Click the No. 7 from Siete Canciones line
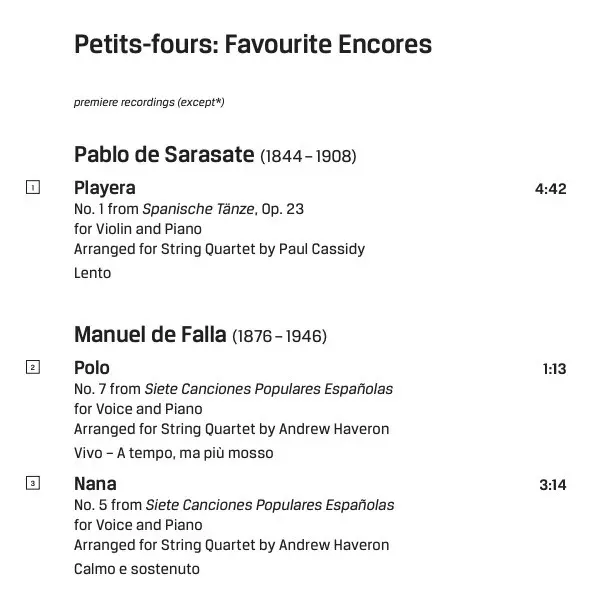Image resolution: width=599 pixels, height=599 pixels. 233,389
